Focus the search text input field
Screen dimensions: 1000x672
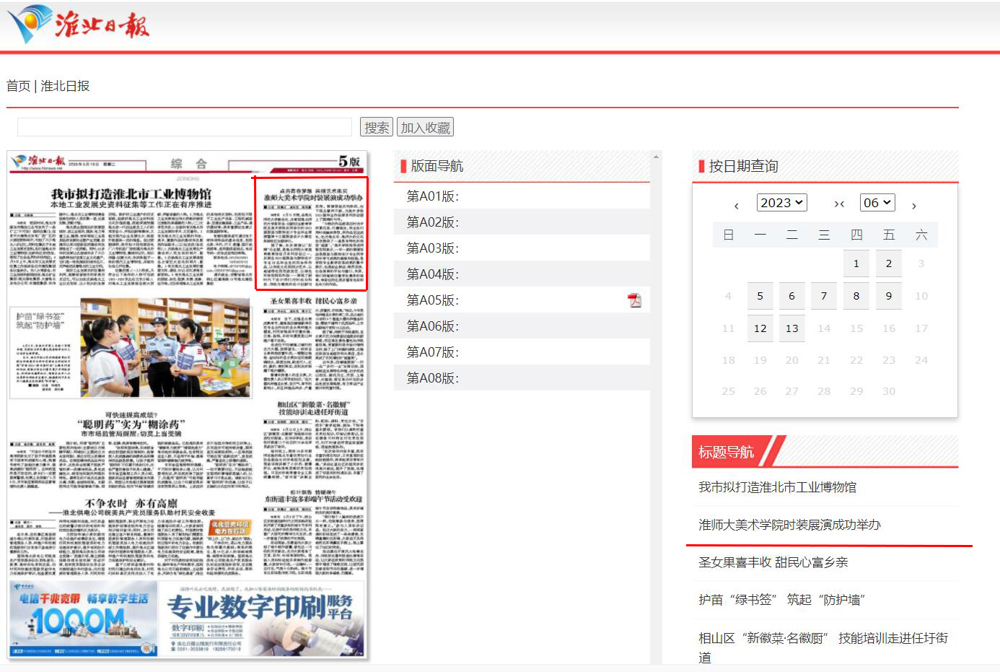tap(185, 127)
